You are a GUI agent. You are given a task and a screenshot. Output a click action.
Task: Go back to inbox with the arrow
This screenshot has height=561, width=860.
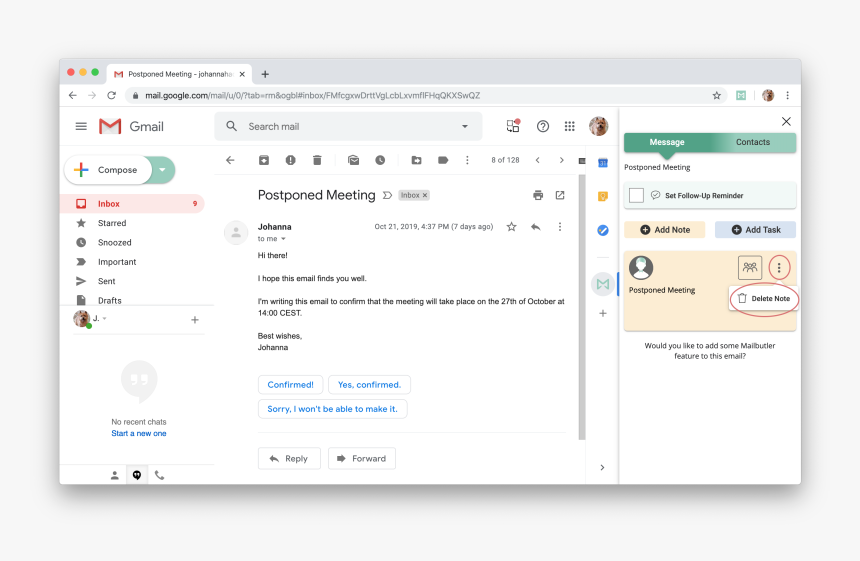(x=230, y=160)
